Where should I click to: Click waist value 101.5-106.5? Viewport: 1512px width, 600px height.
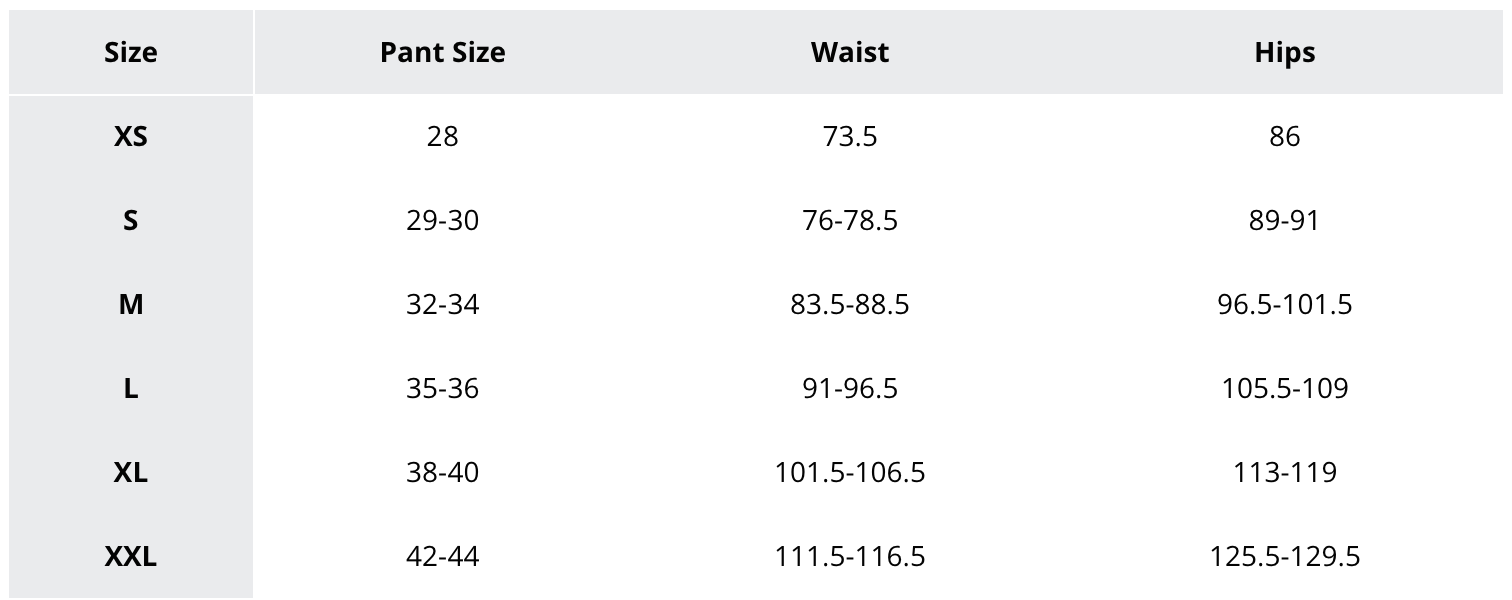coord(850,472)
